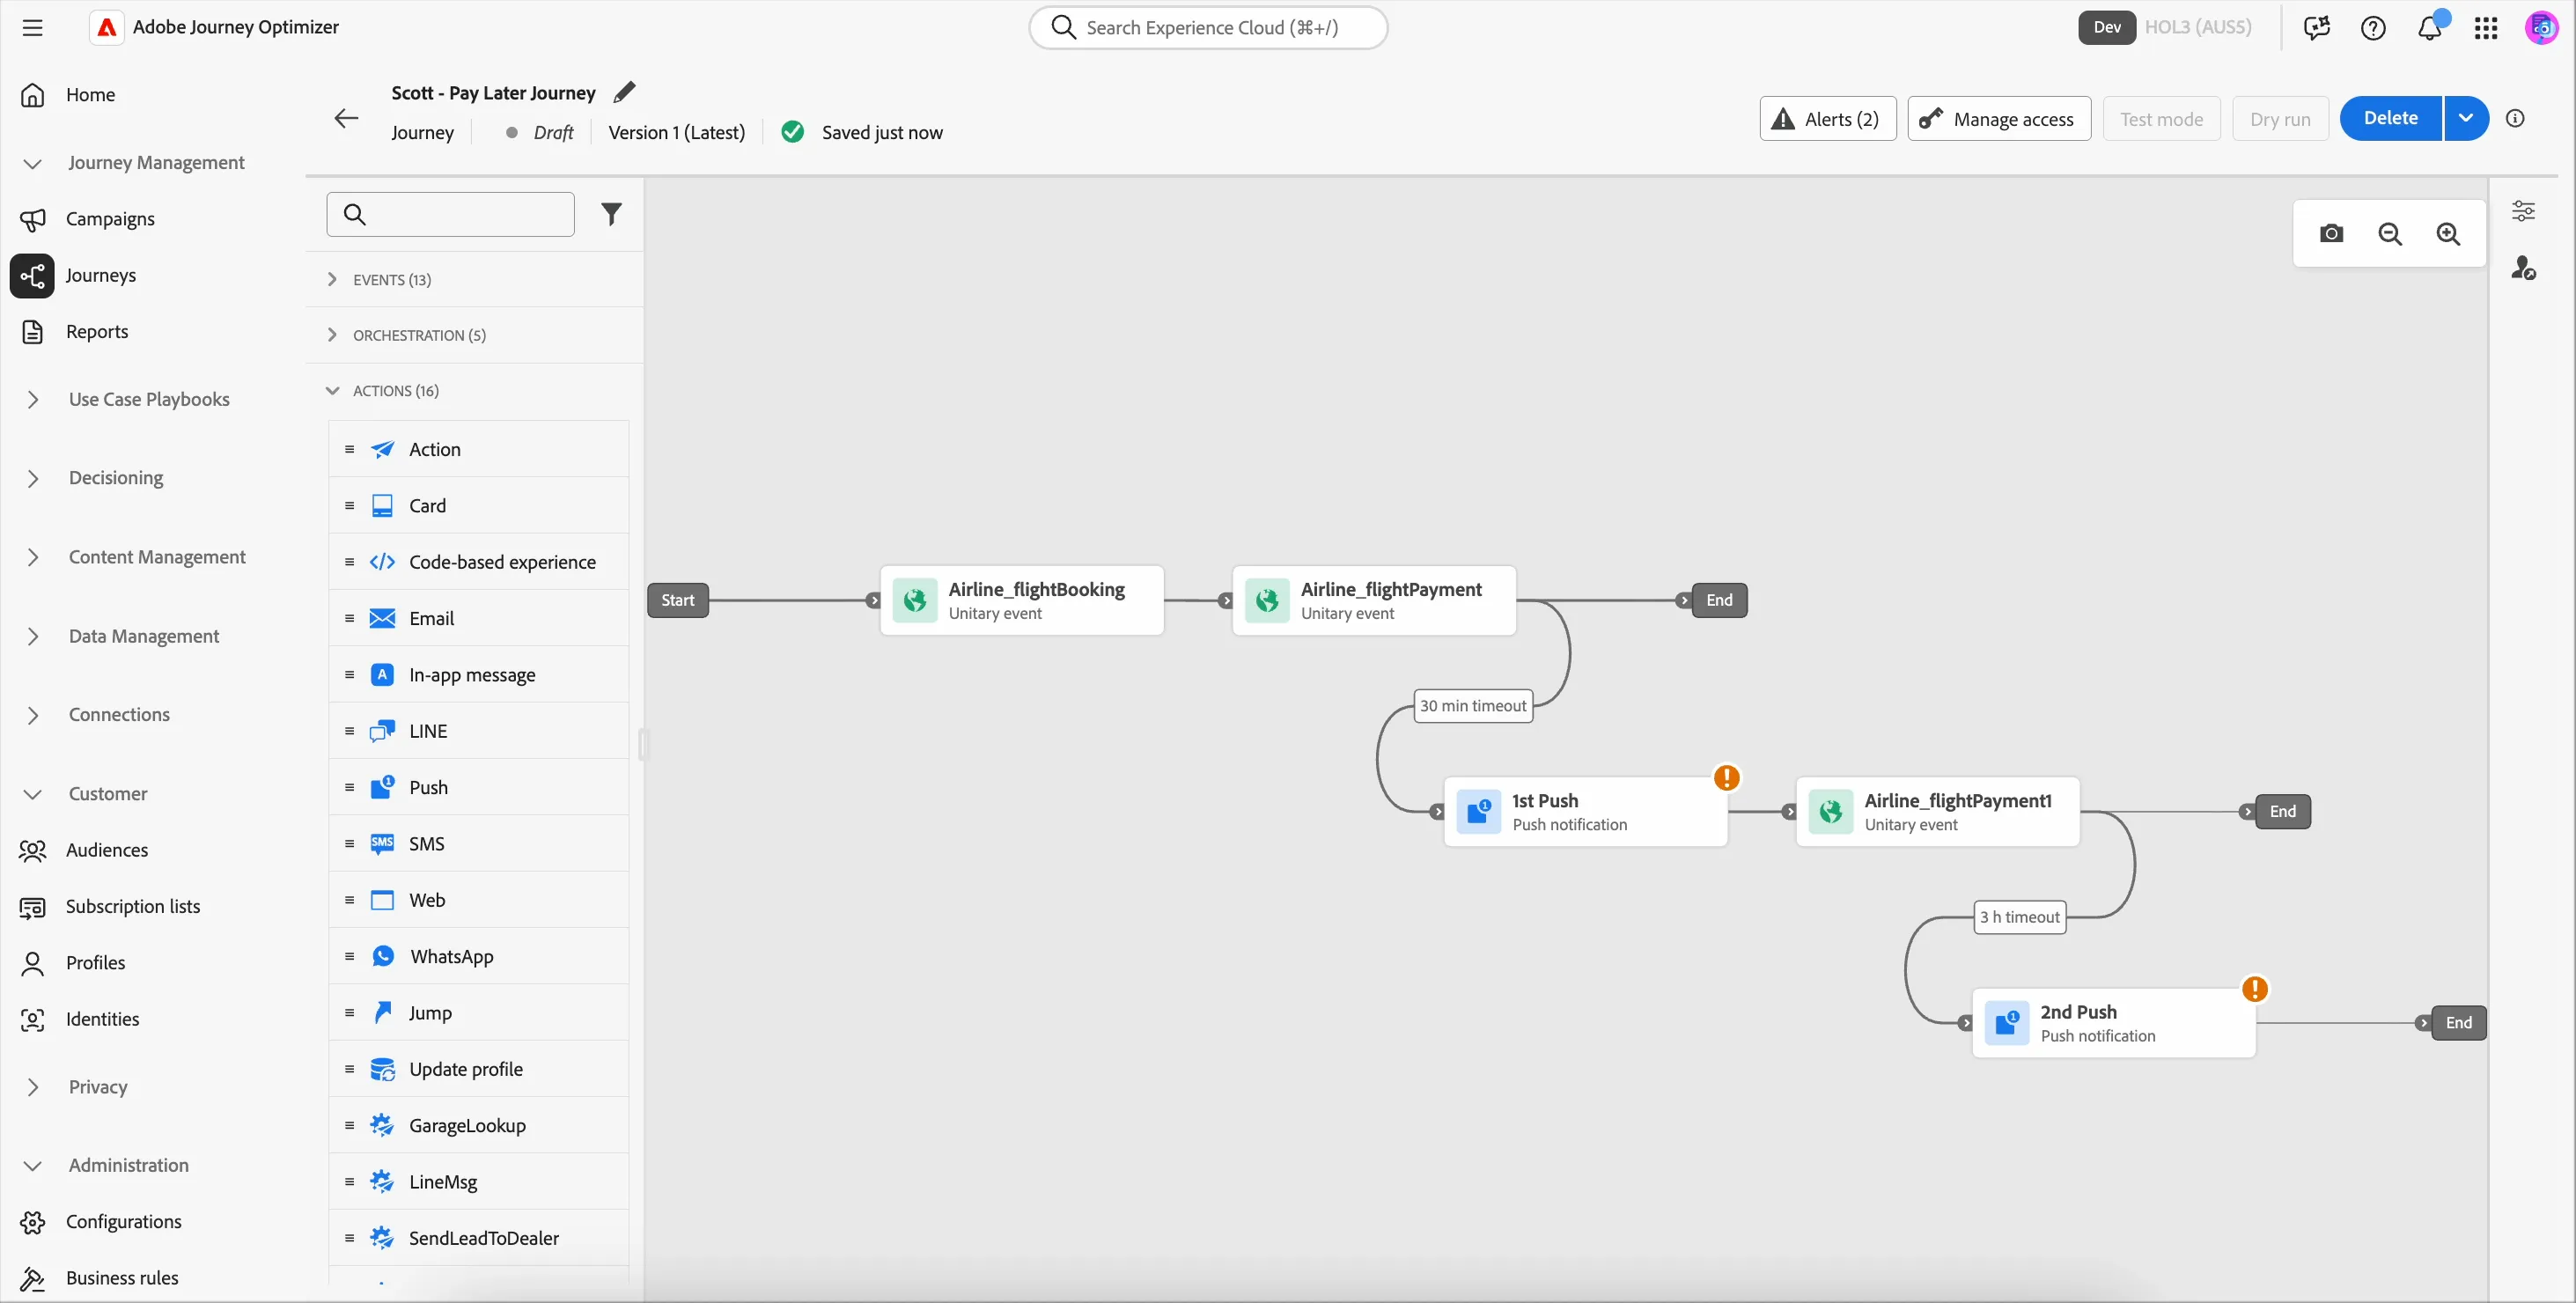Viewport: 2576px width, 1303px height.
Task: Pick the WhatsApp action from palette
Action: point(478,956)
